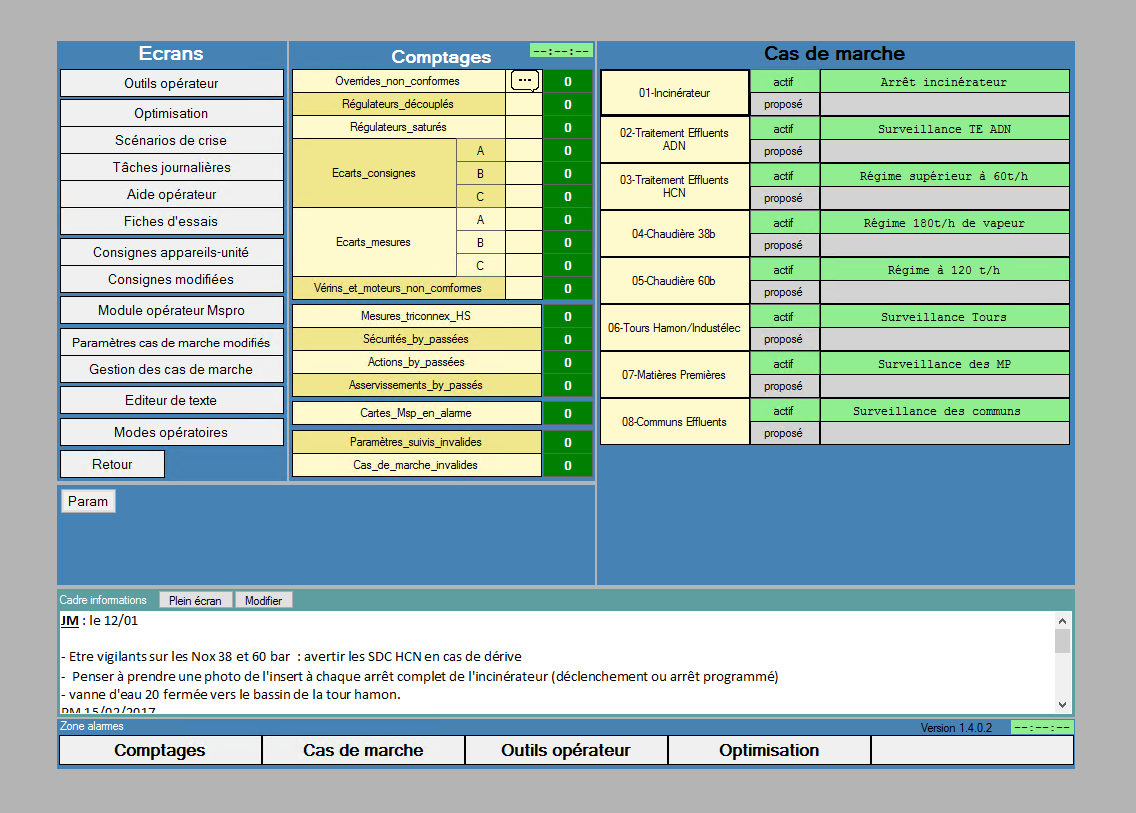
Task: Click the scrollbar thumb of the information text
Action: click(1062, 641)
